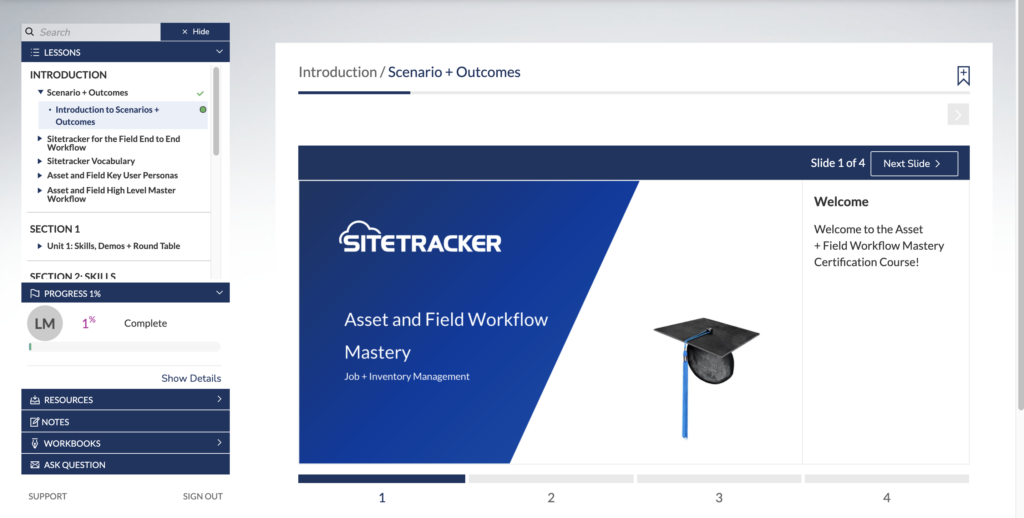Click the Hide sidebar button

tap(195, 31)
